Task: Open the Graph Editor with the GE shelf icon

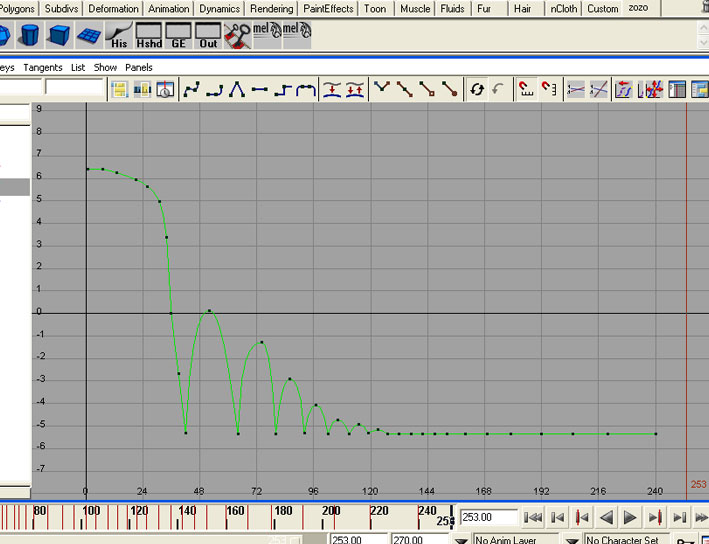Action: (x=178, y=35)
